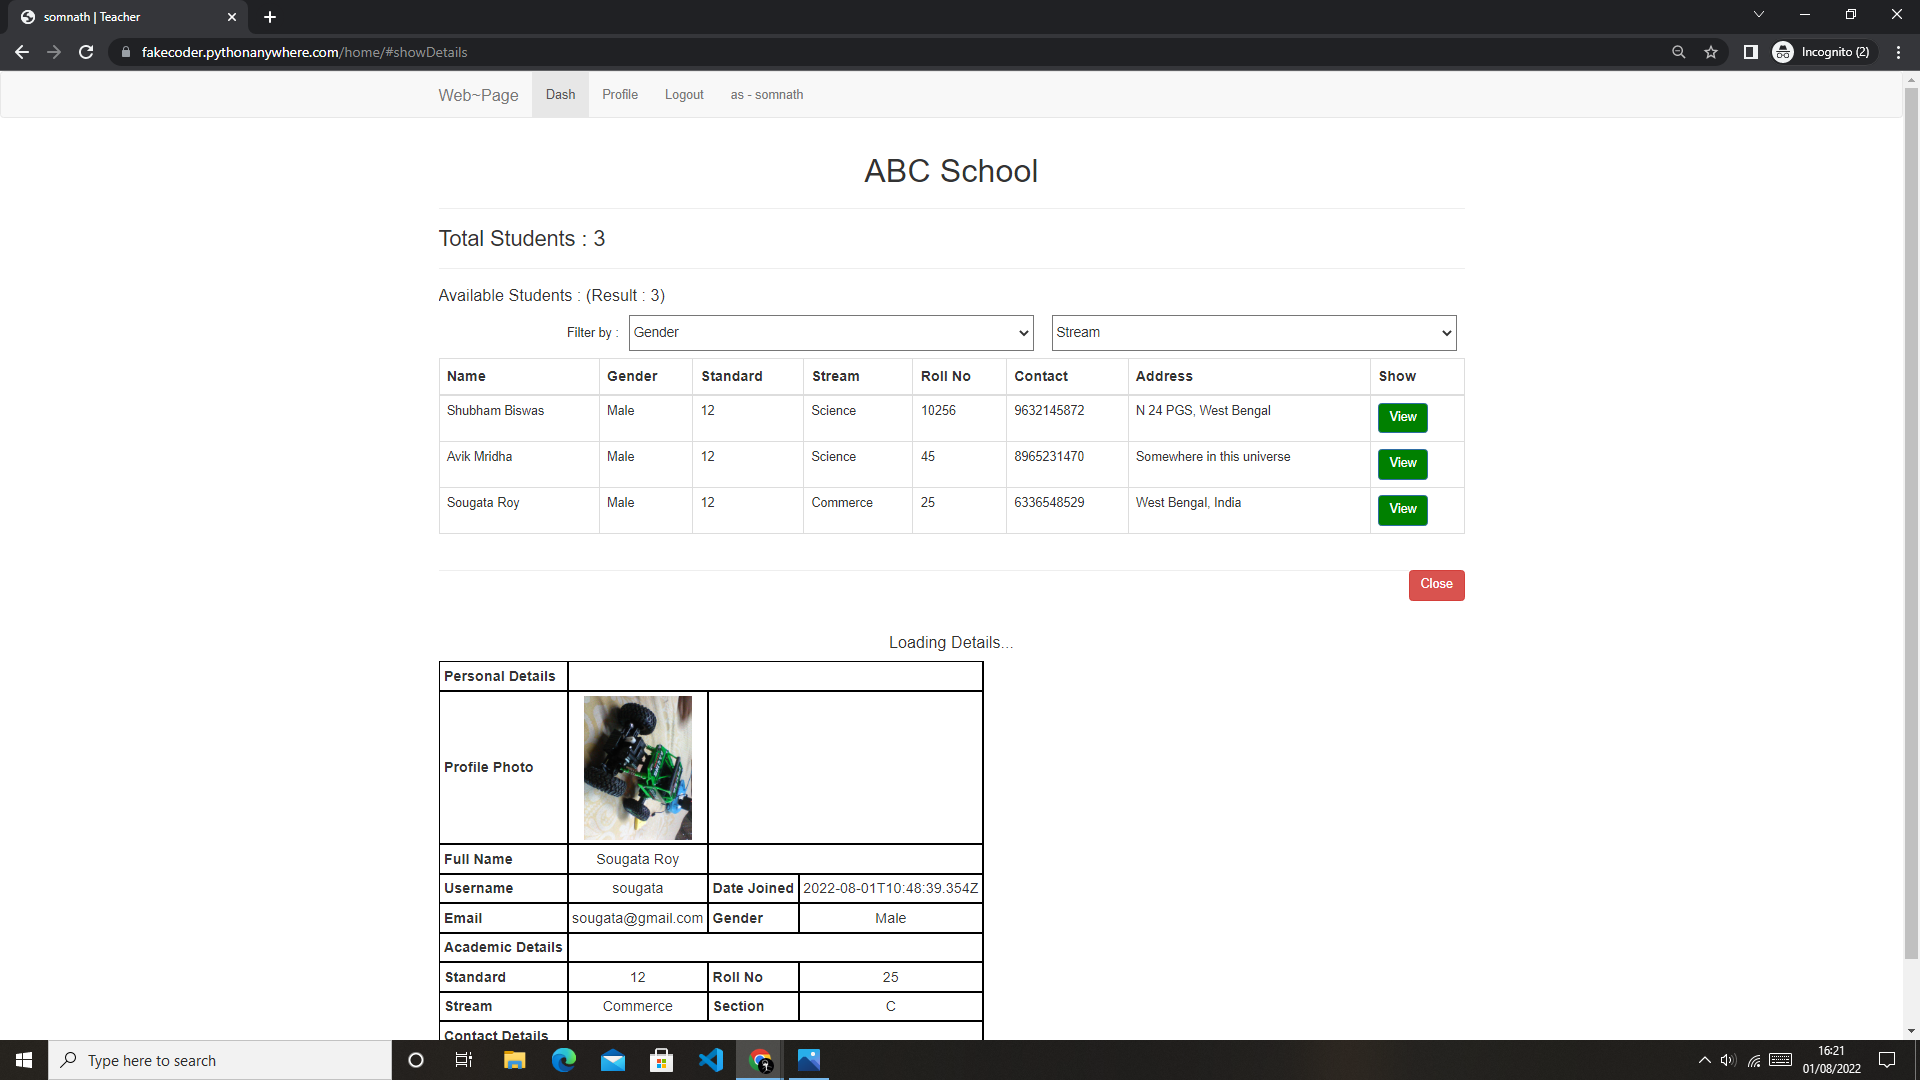The height and width of the screenshot is (1080, 1920).
Task: Toggle the speaker icon in the system tray
Action: click(x=1729, y=1060)
